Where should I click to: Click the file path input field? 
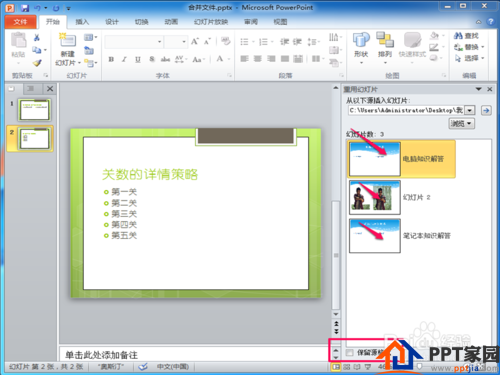pyautogui.click(x=407, y=110)
